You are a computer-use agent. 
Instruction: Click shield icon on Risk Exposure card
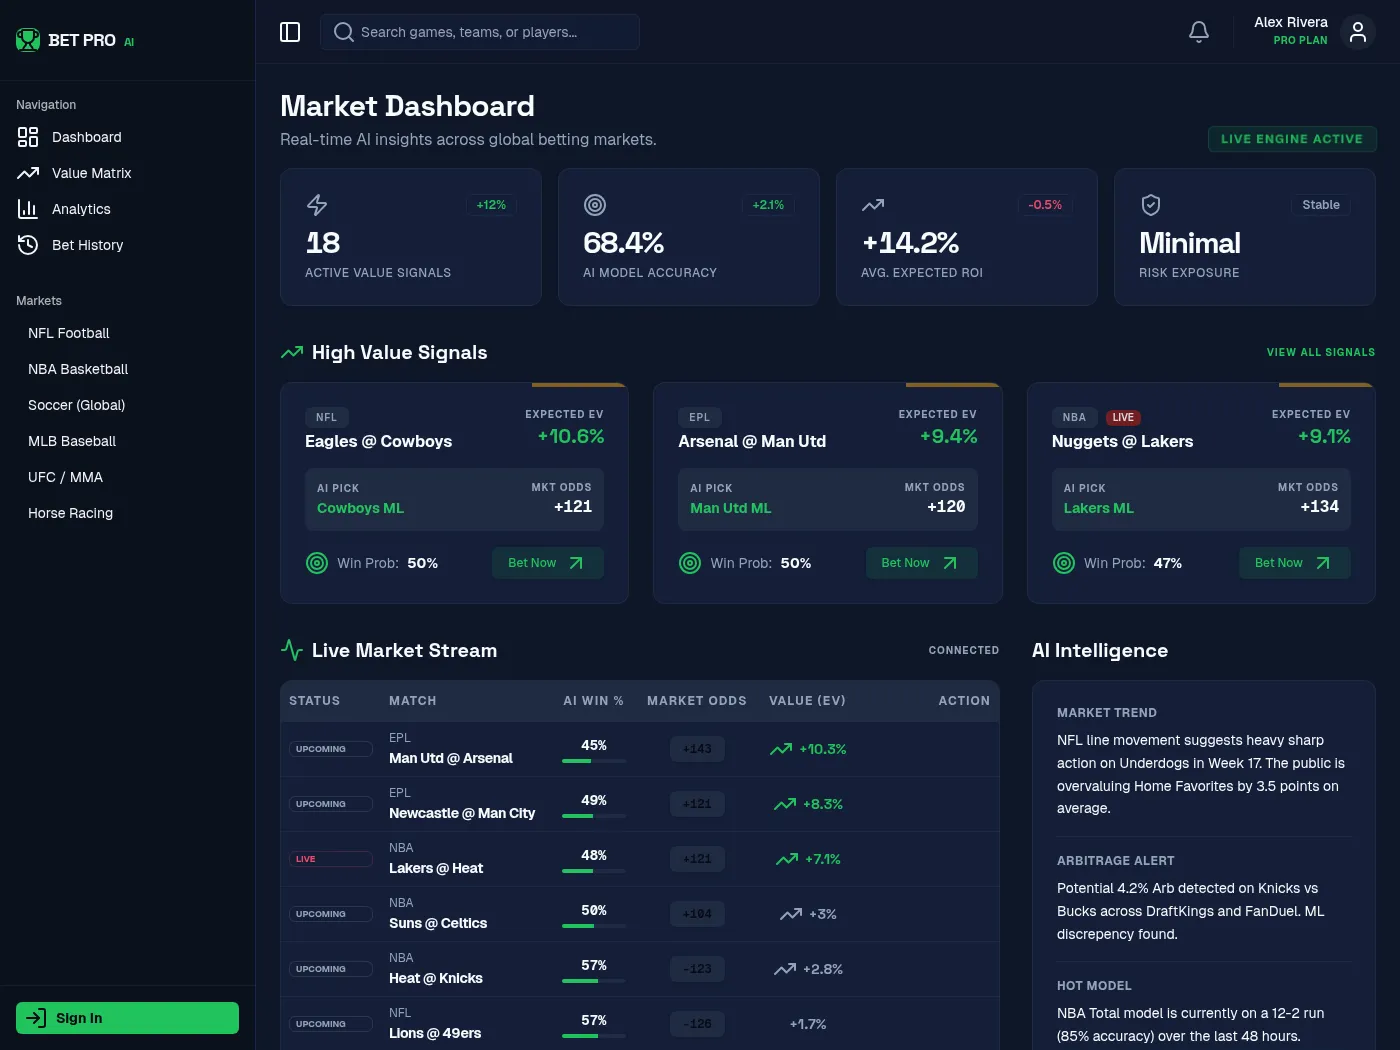[1151, 205]
